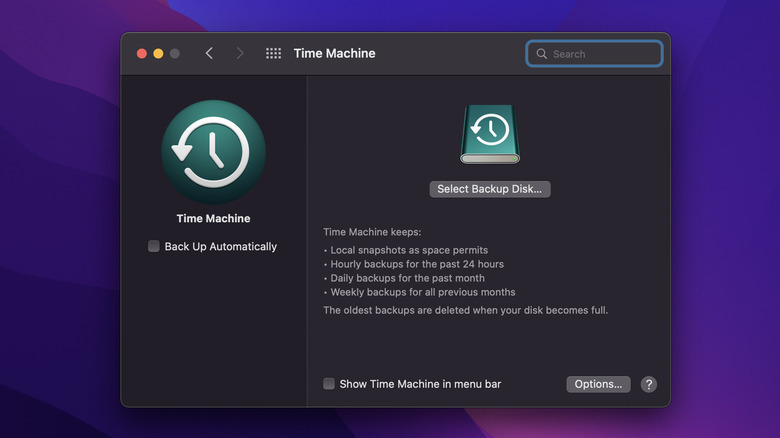The height and width of the screenshot is (438, 780).
Task: Check Show Time Machine in menu bar
Action: coord(329,384)
